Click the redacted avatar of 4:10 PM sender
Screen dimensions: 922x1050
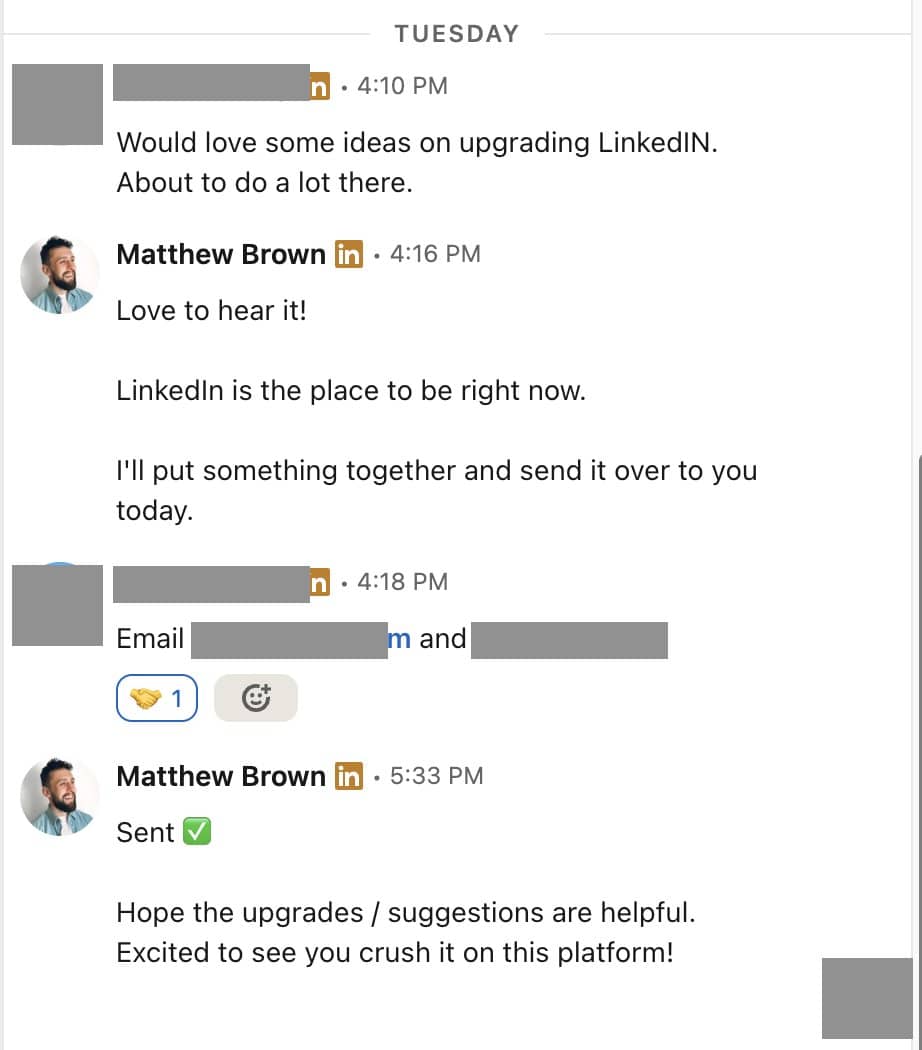(57, 104)
